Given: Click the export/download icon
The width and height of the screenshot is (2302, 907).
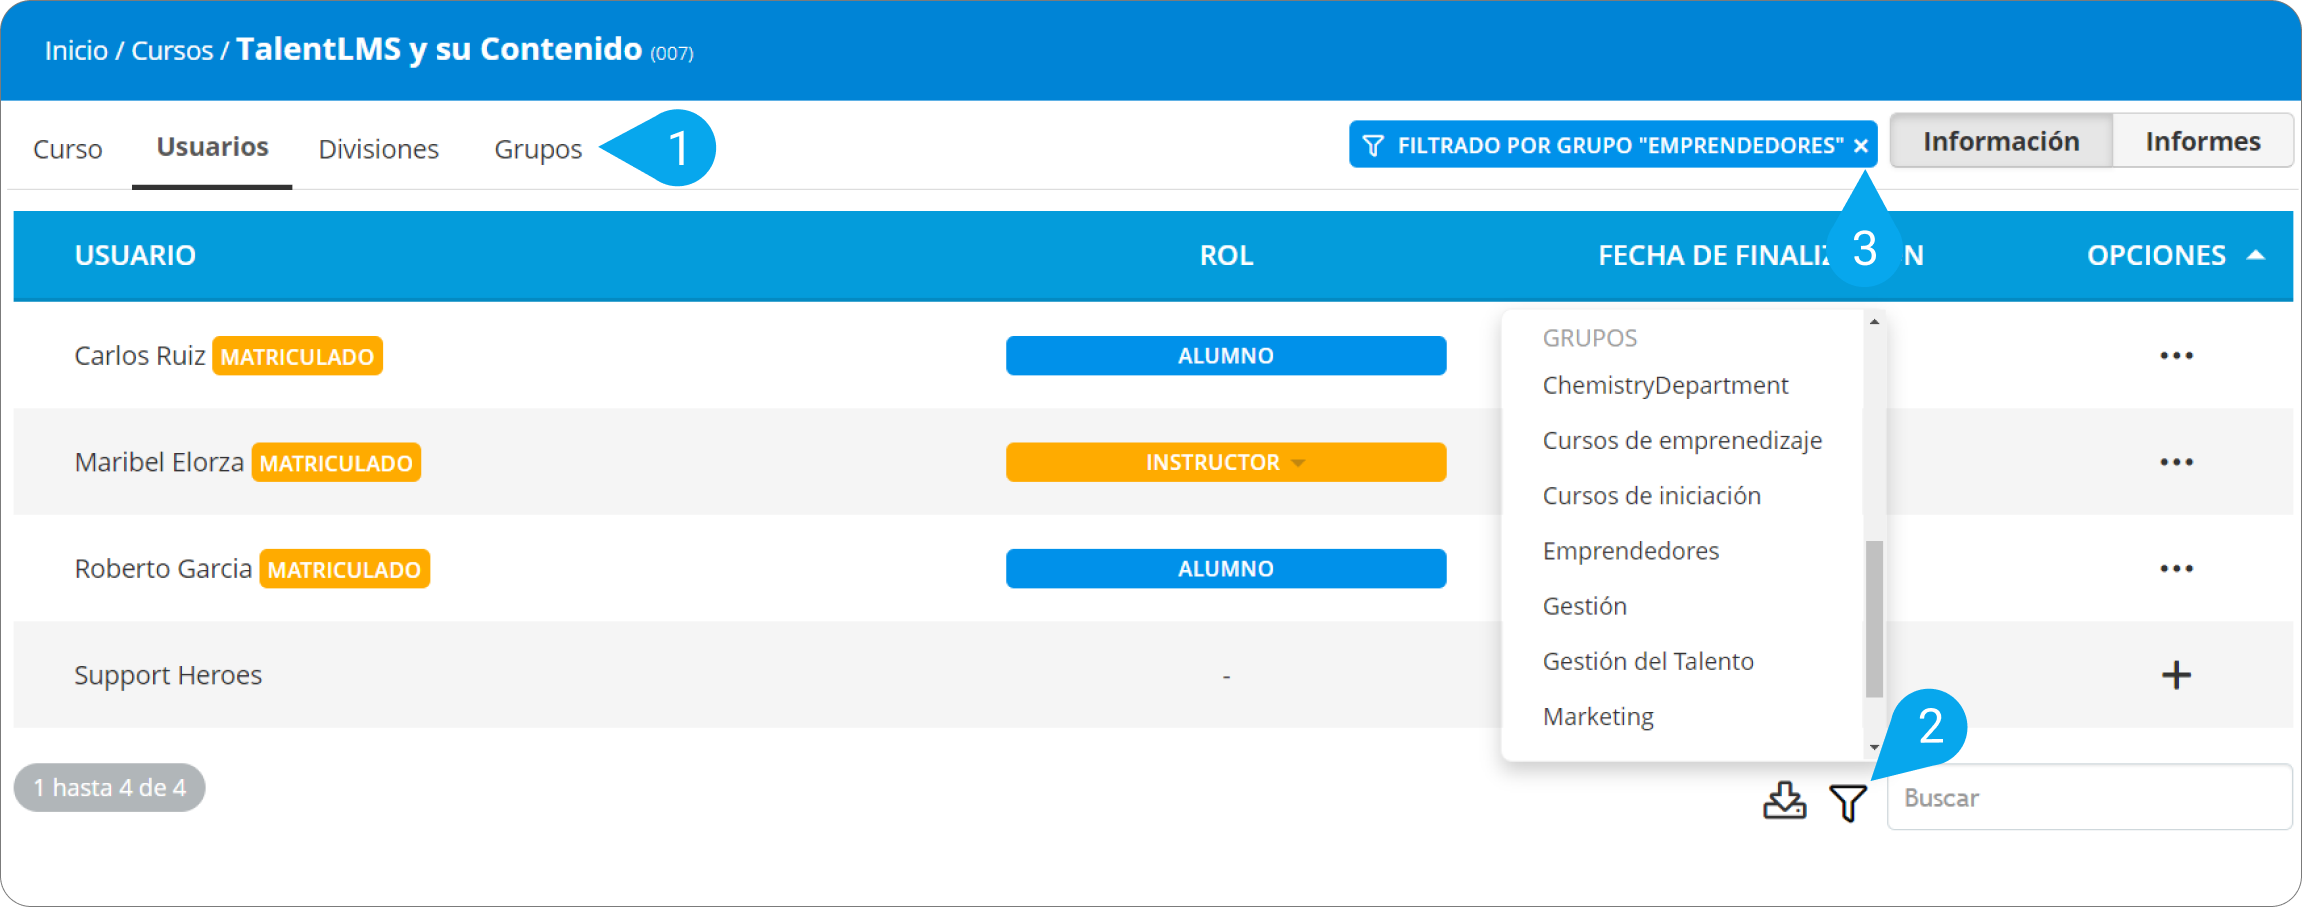Looking at the screenshot, I should point(1784,801).
